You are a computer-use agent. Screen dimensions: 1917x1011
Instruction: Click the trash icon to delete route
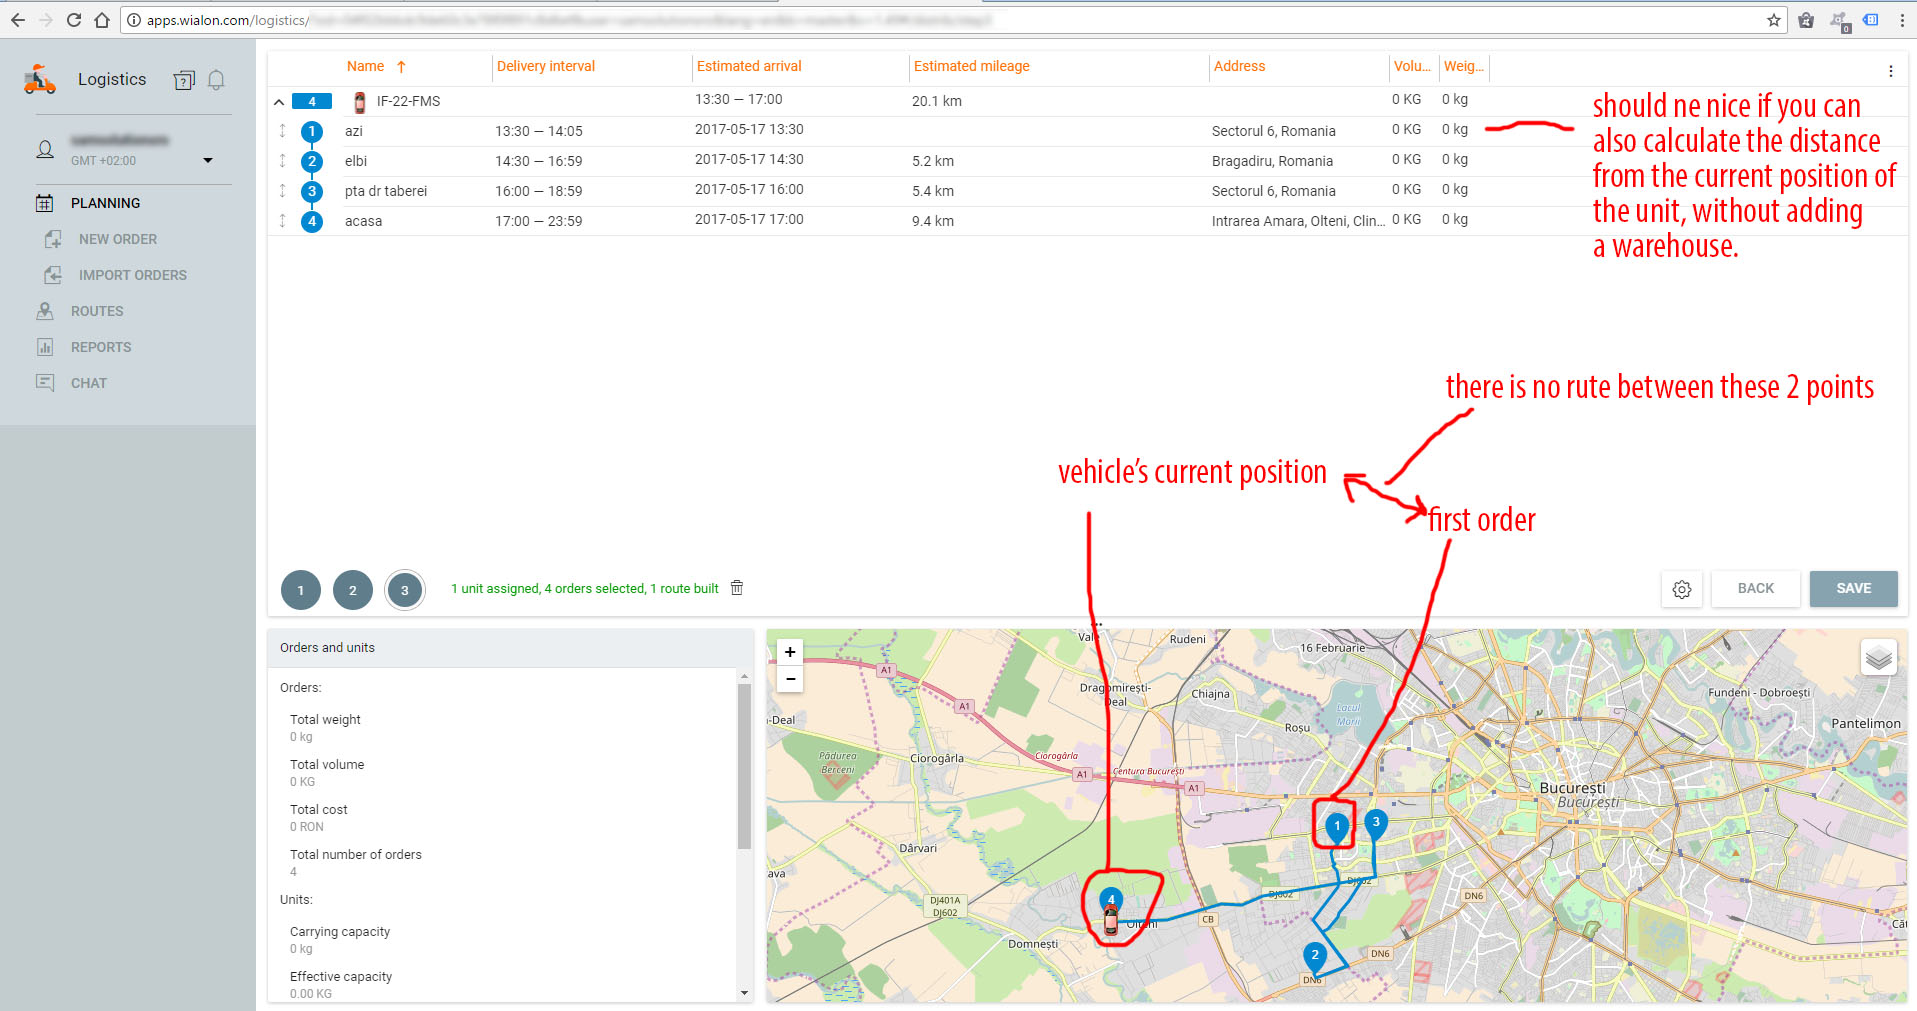click(x=737, y=588)
